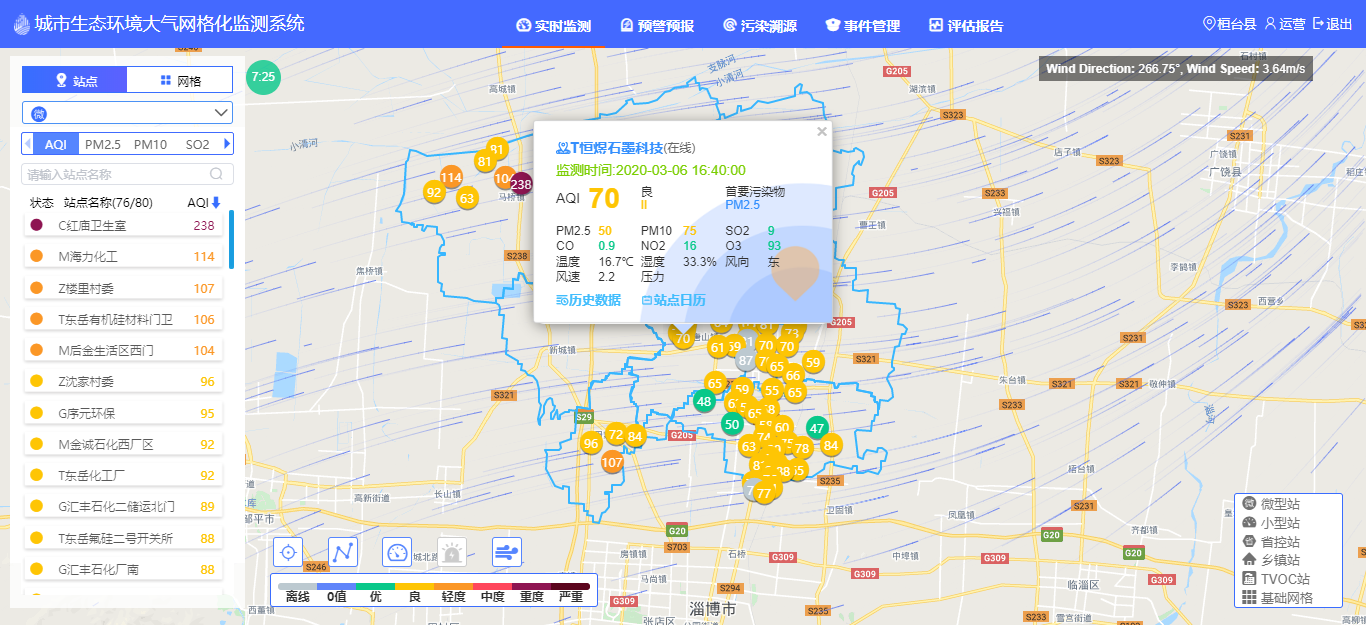Open the 桓台县 location selector

(1227, 24)
